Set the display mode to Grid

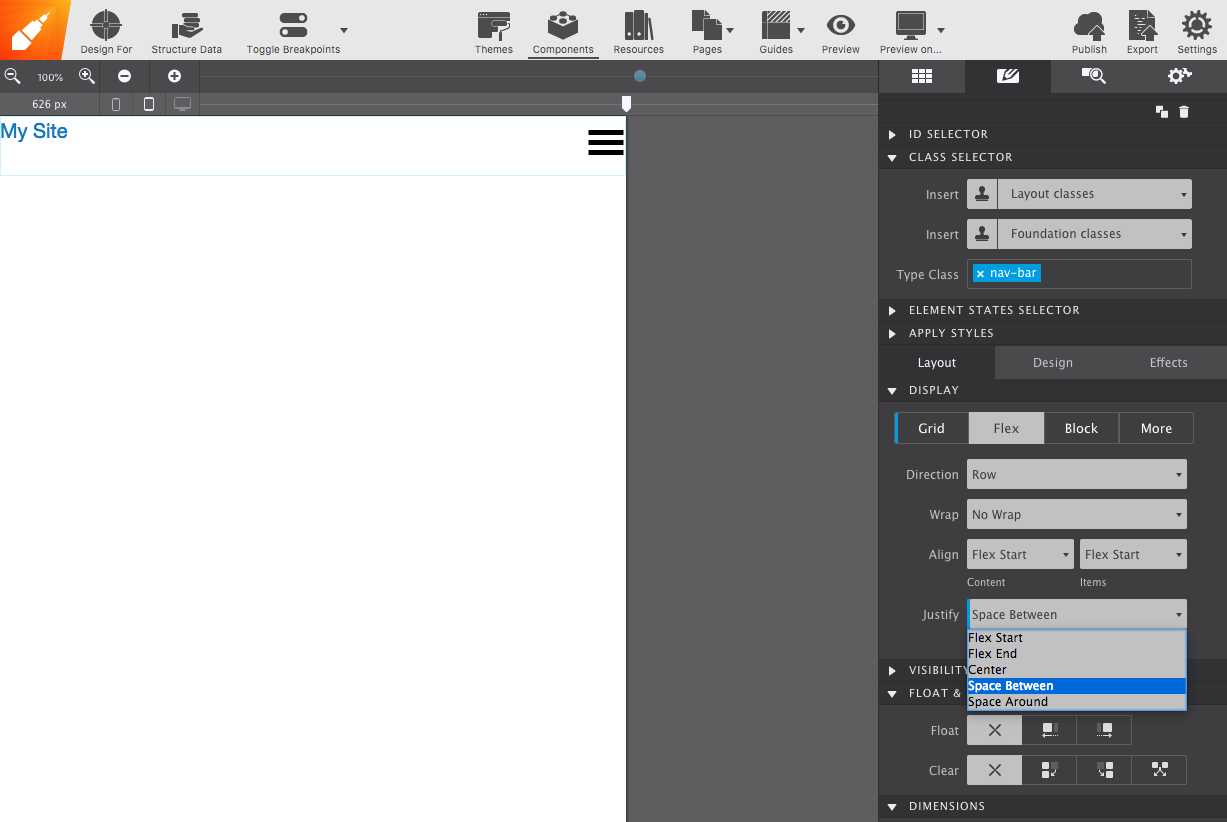pos(931,428)
